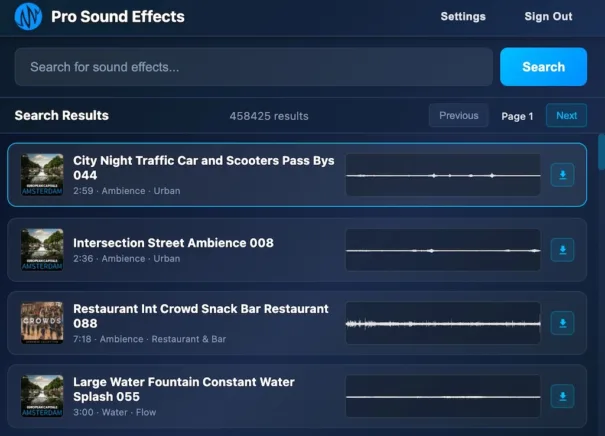
Task: Seek in Large Water Fountain waveform
Action: (x=443, y=396)
